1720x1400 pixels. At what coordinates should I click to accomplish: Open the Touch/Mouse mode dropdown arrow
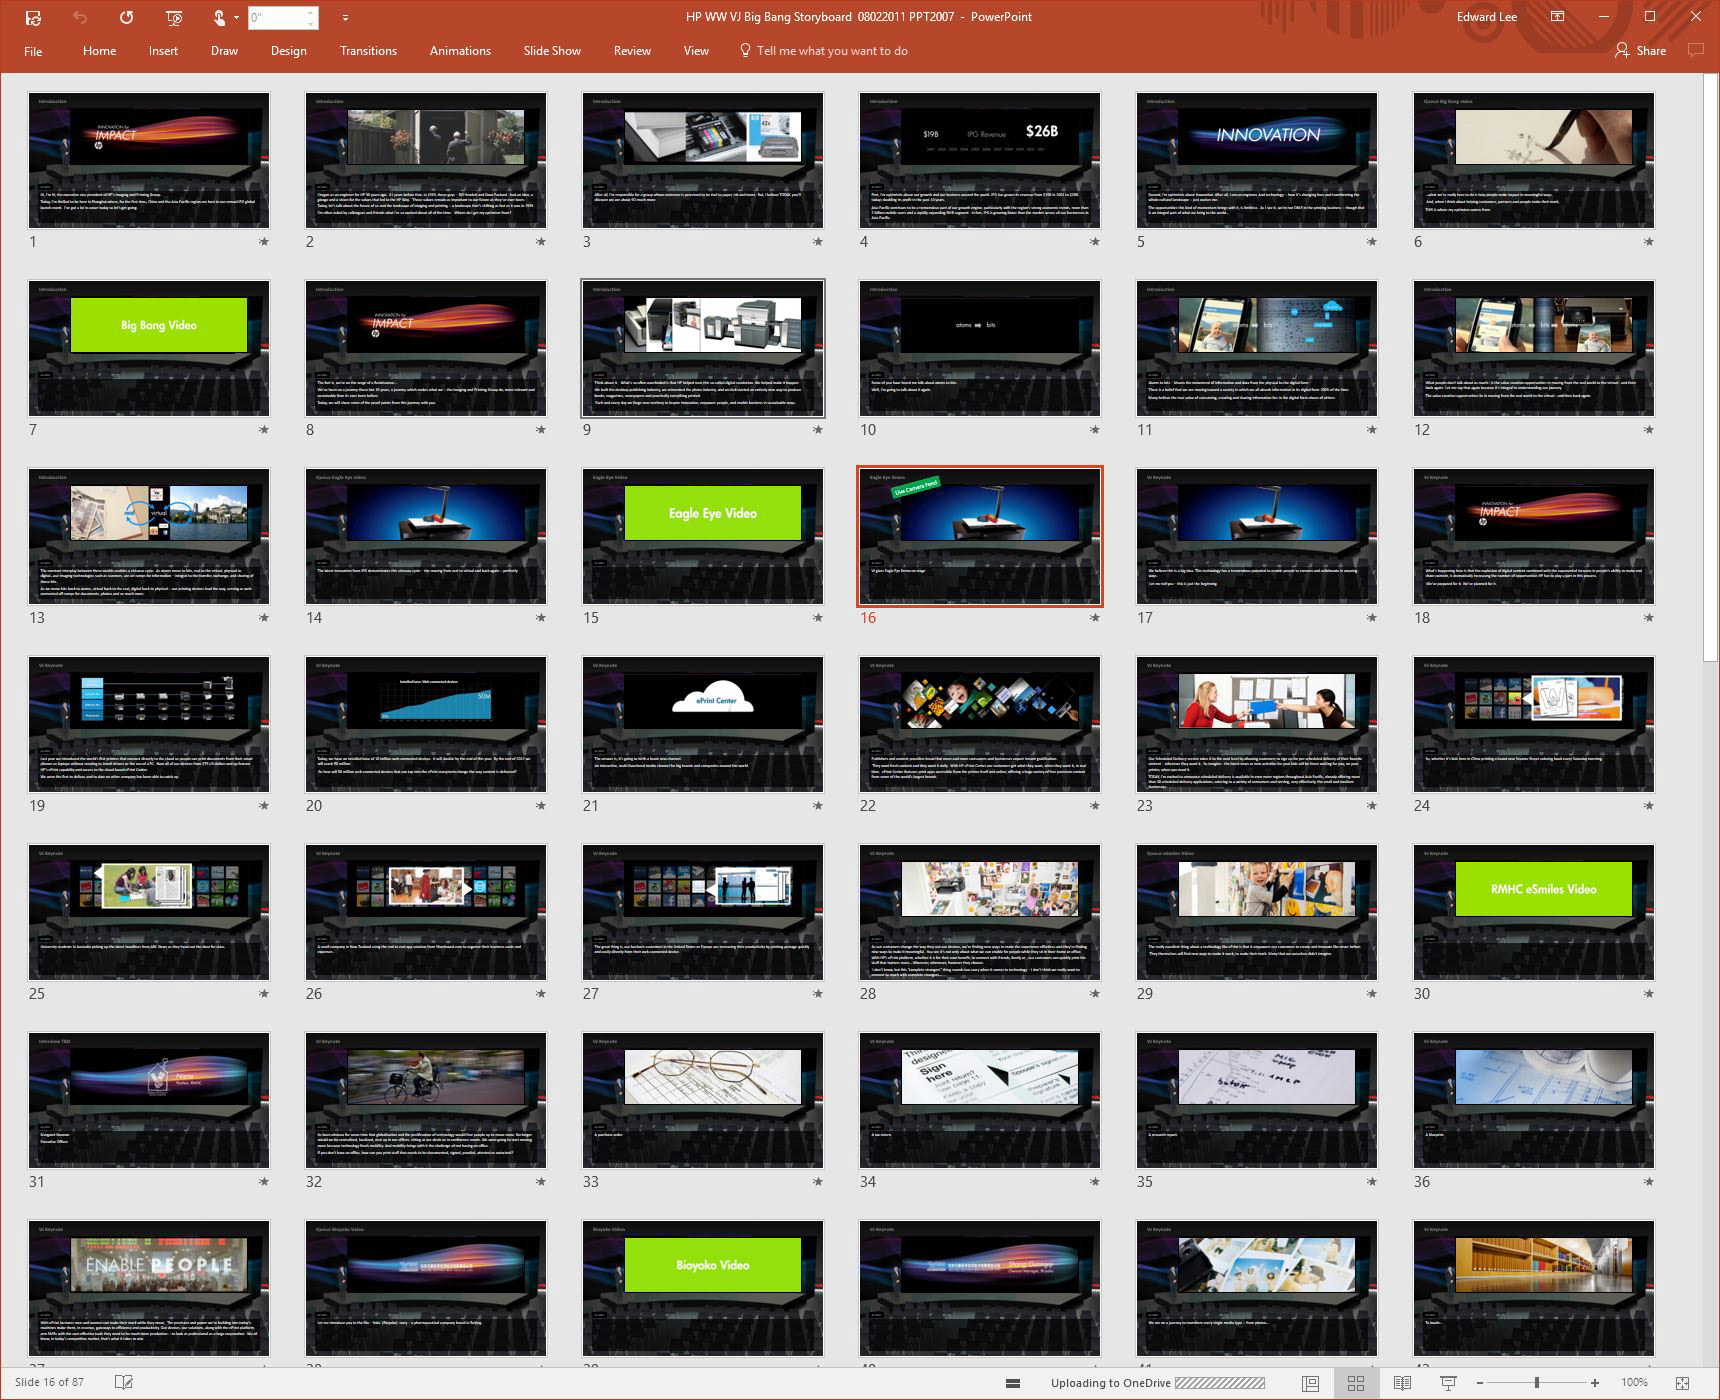[x=236, y=17]
